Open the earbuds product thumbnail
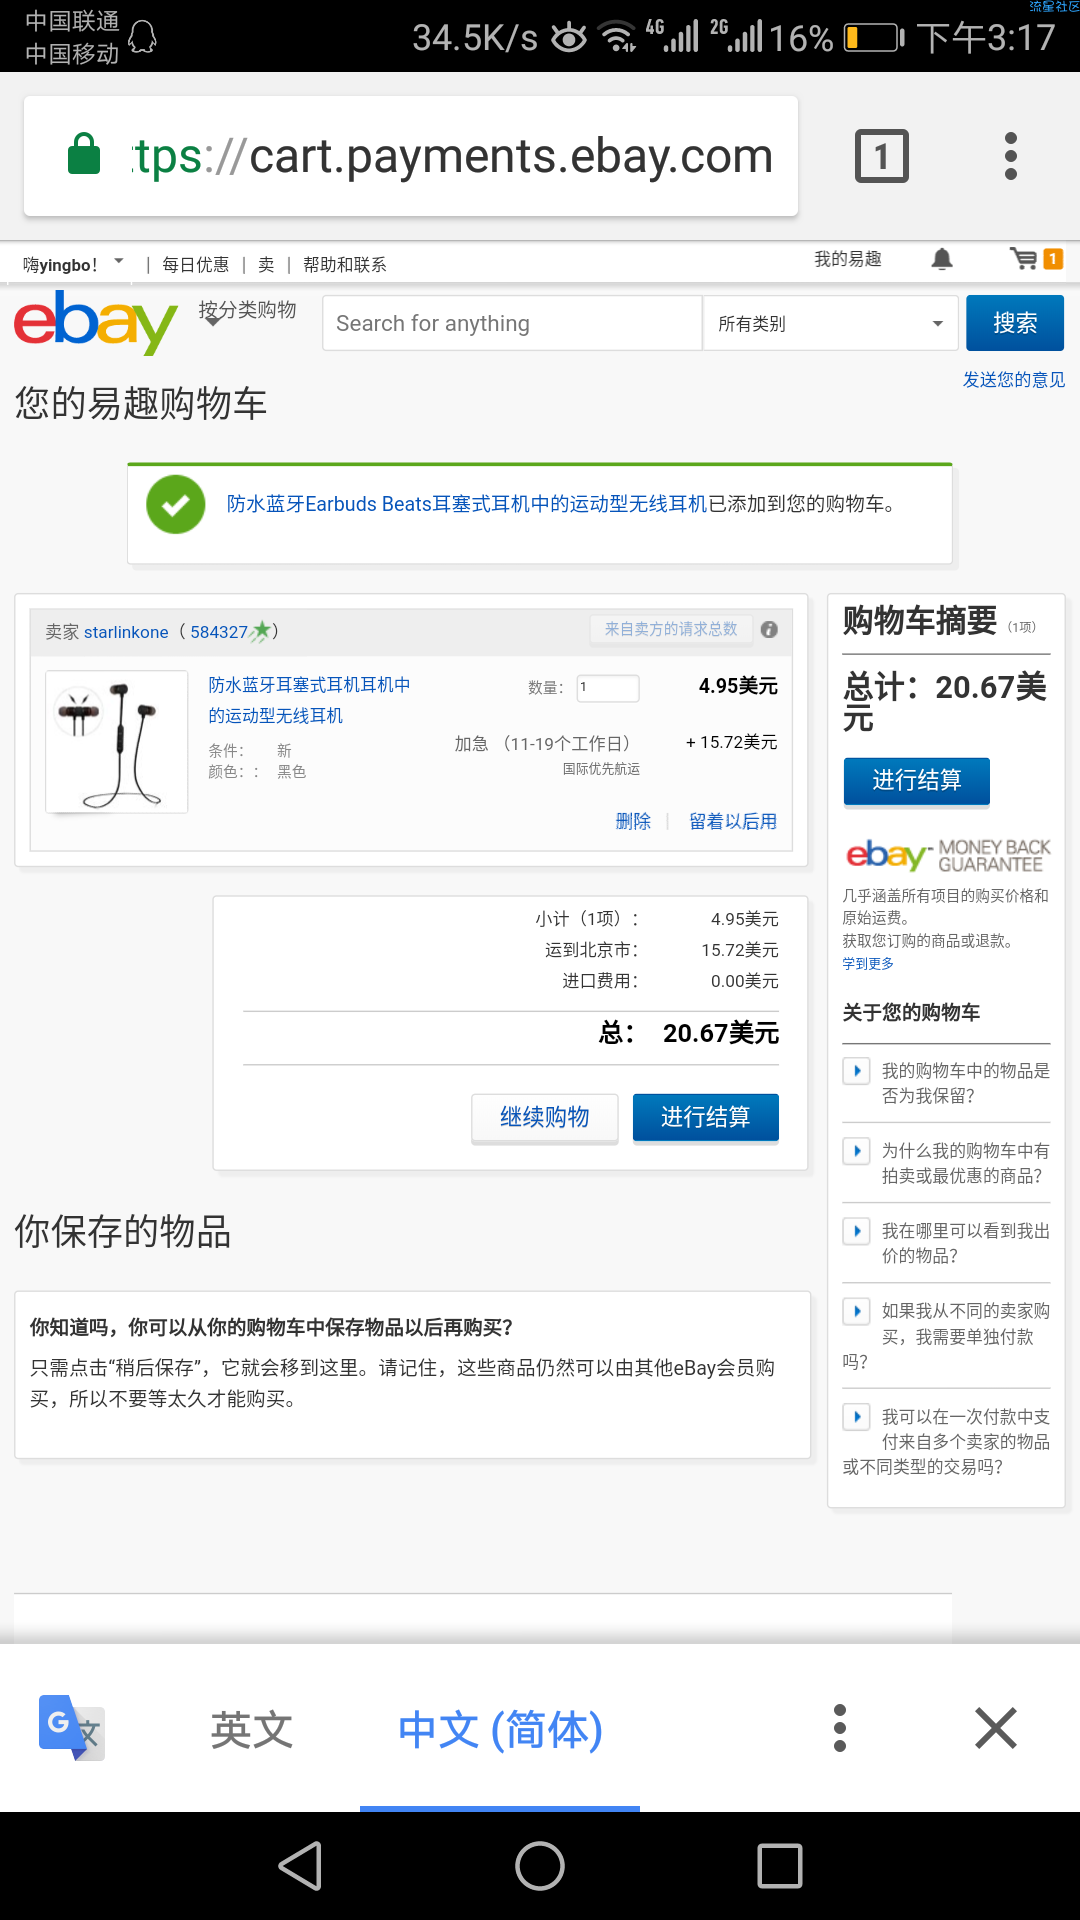This screenshot has height=1920, width=1080. [117, 741]
